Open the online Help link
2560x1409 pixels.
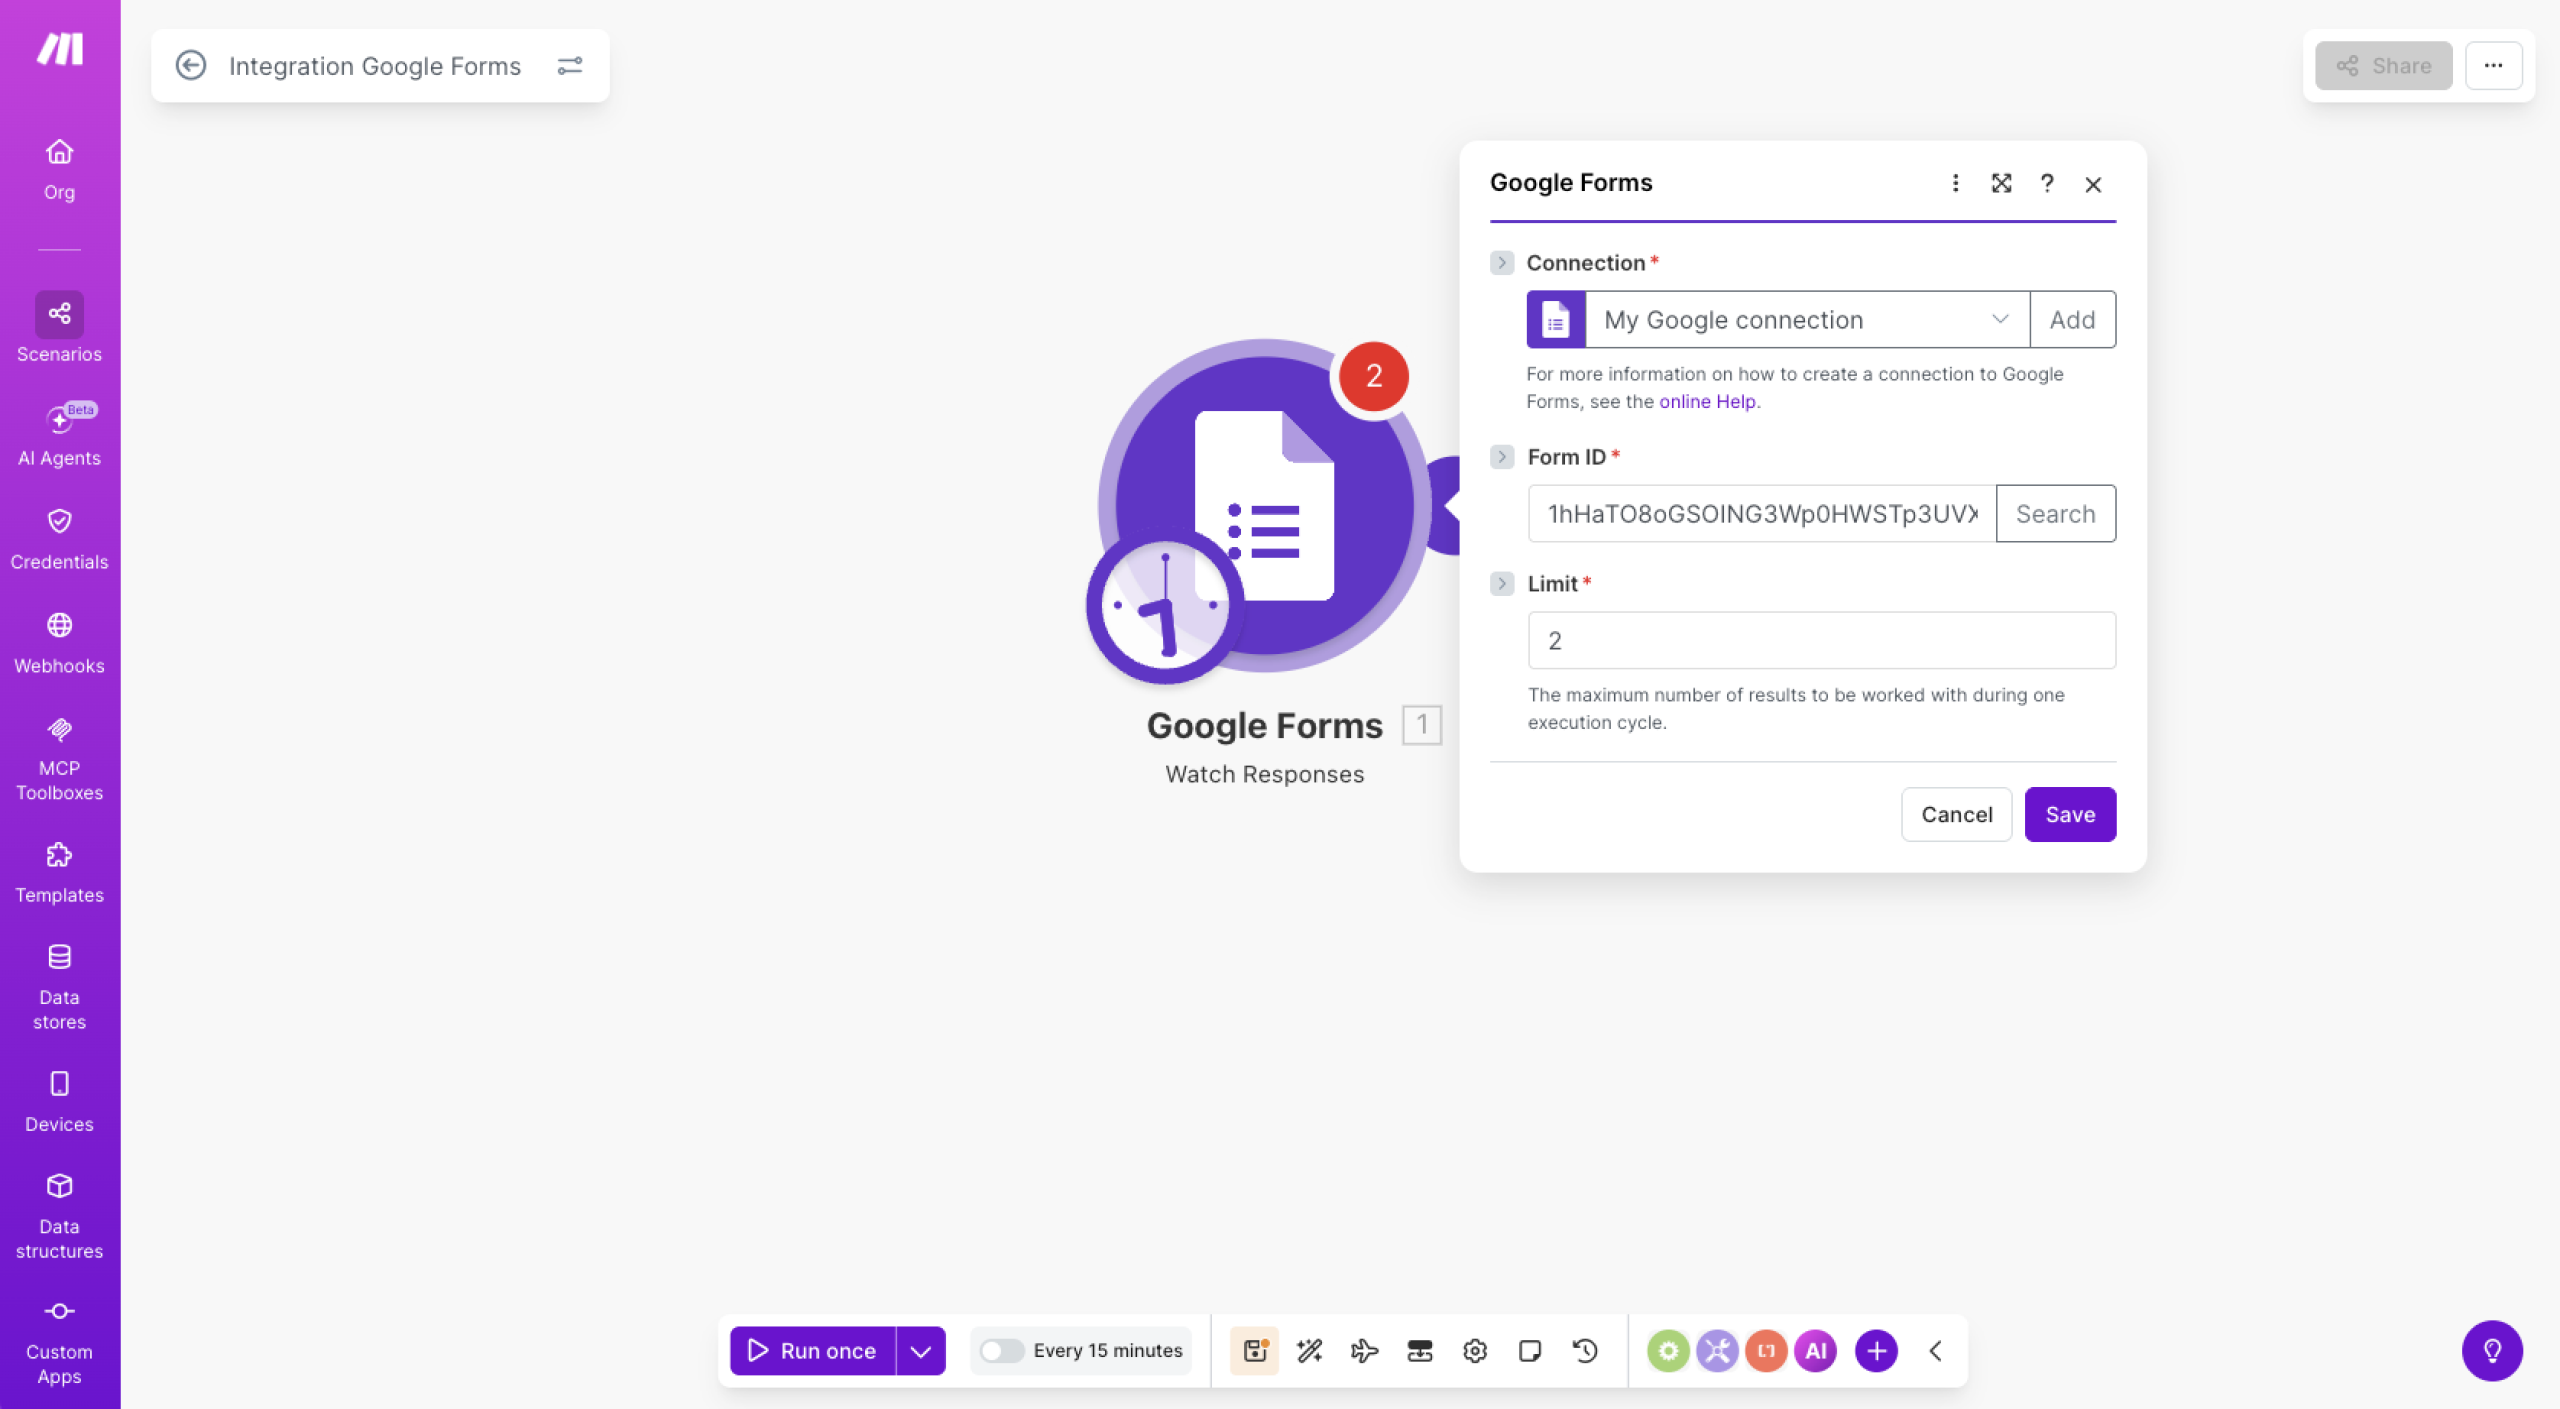coord(1706,402)
